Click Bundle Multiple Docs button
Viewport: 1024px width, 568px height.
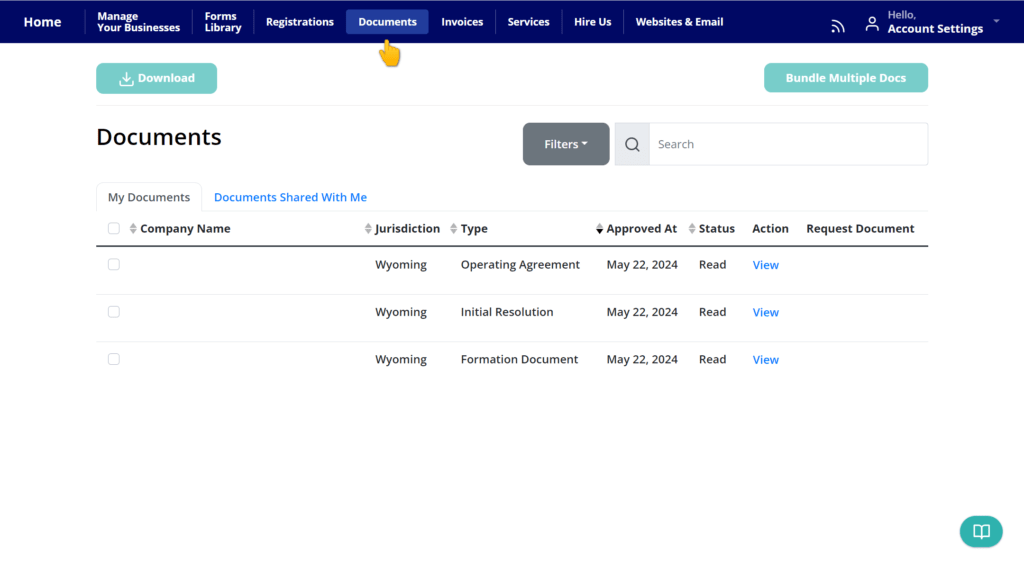[846, 78]
